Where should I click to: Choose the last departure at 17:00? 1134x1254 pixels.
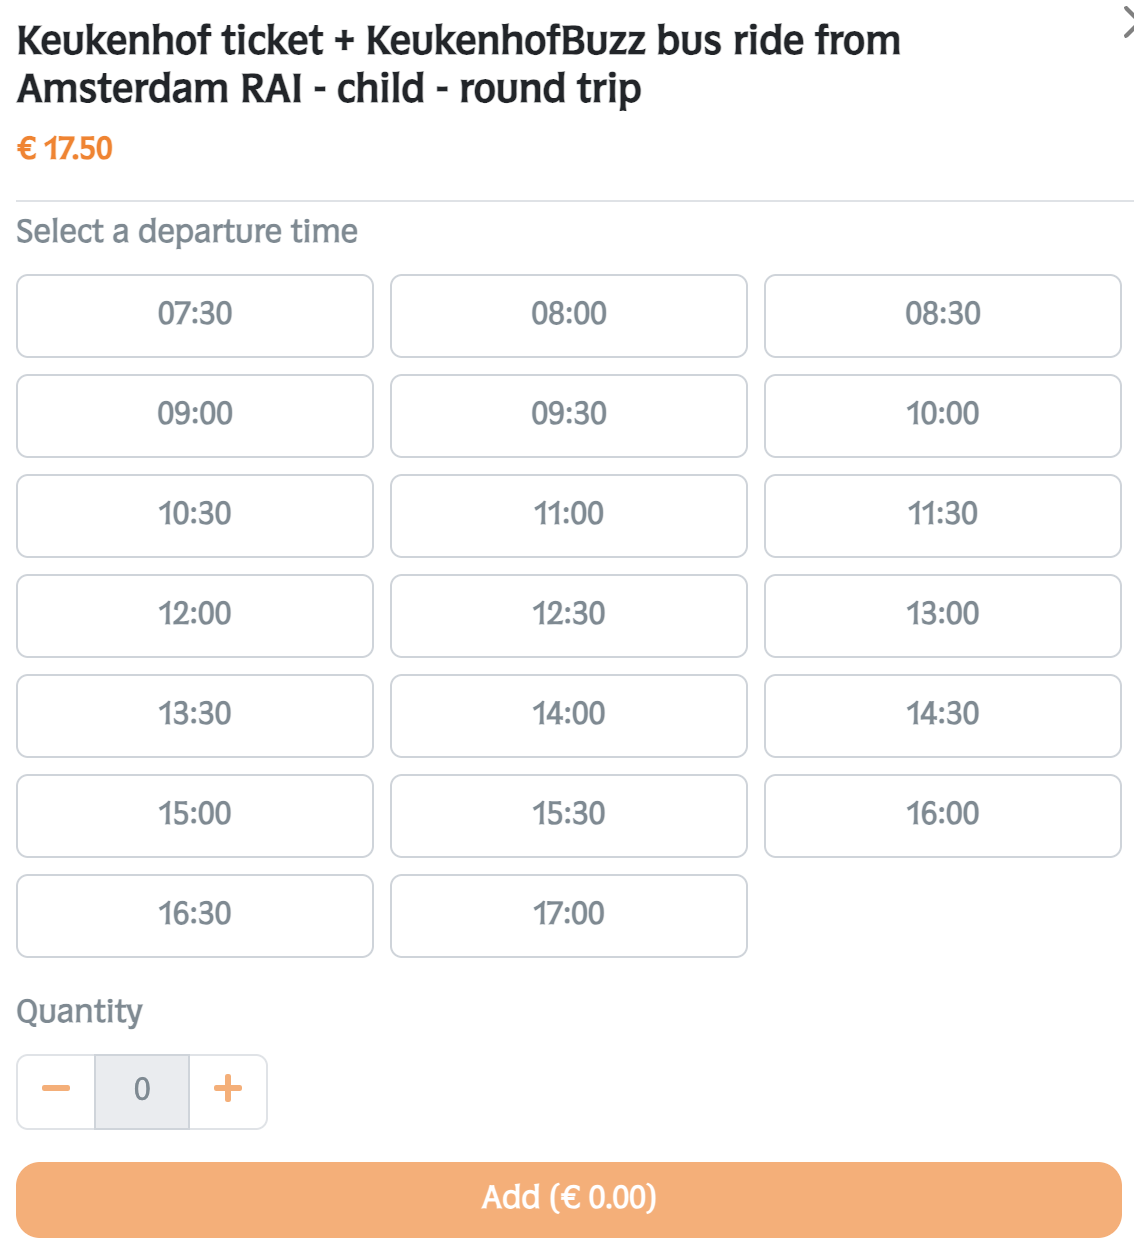[x=568, y=915]
